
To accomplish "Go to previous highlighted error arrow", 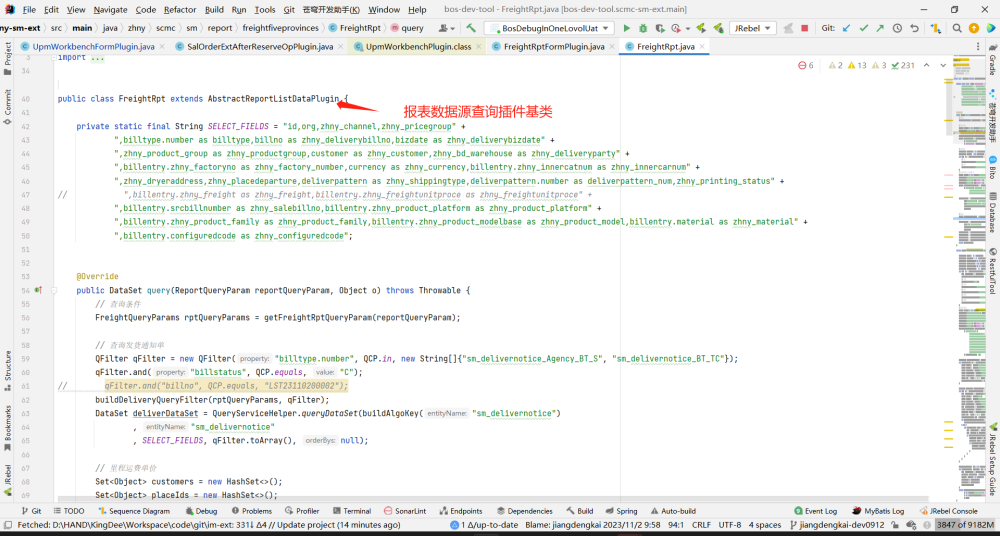I will coord(926,65).
